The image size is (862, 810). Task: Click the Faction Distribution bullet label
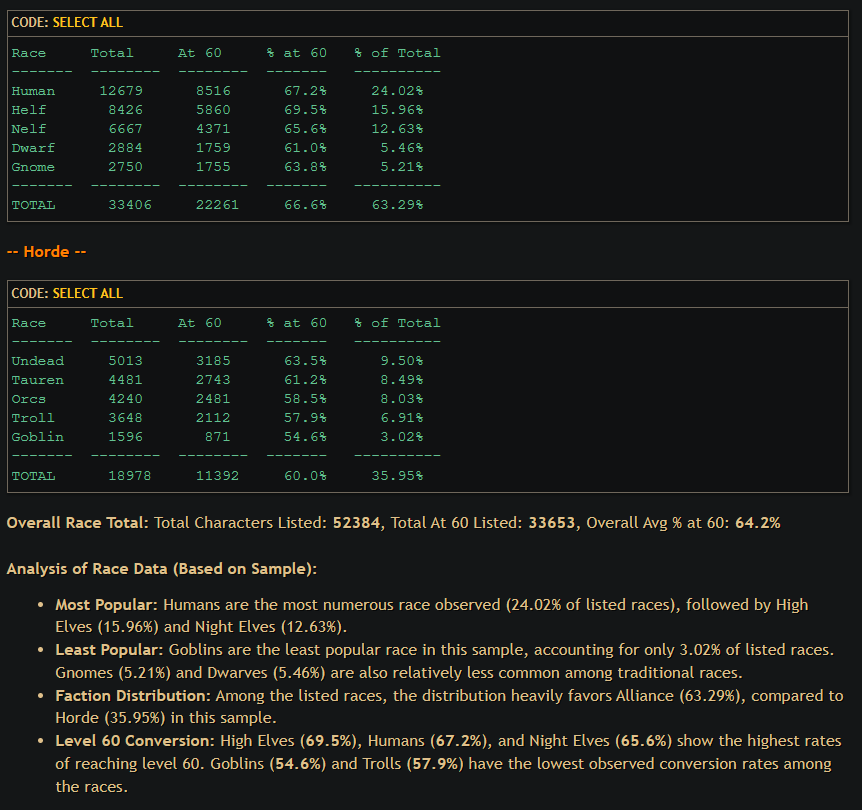(133, 696)
